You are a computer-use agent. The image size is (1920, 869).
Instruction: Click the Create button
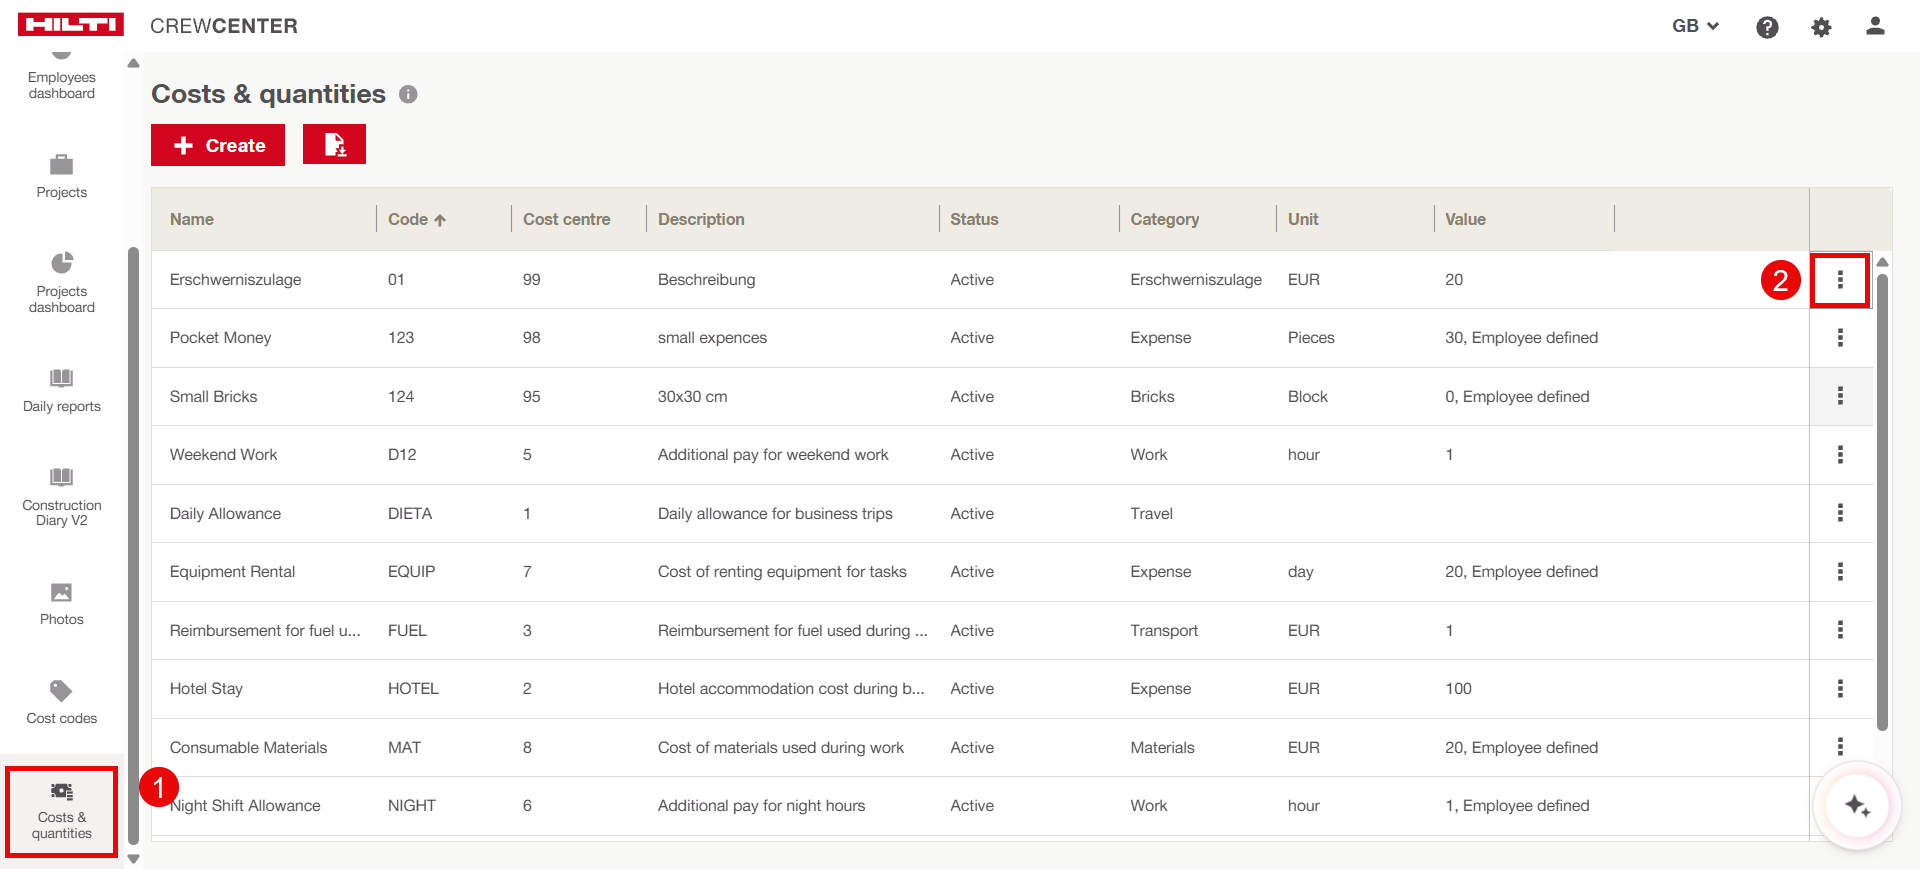tap(218, 145)
